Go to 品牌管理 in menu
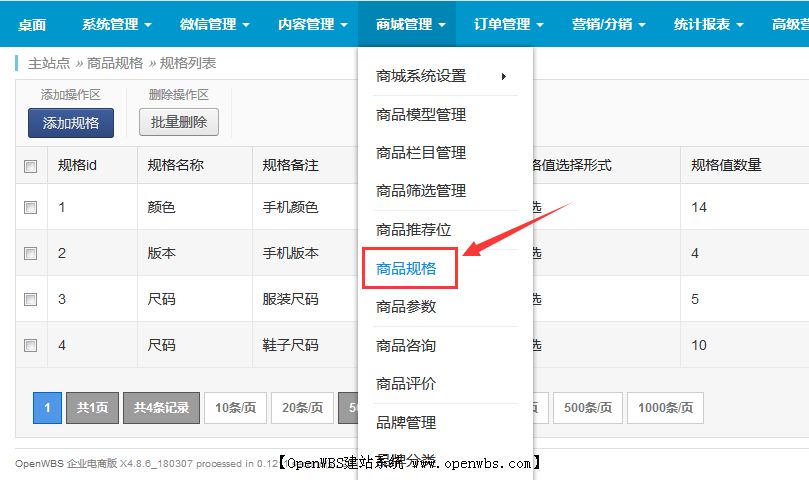809x480 pixels. [x=406, y=422]
